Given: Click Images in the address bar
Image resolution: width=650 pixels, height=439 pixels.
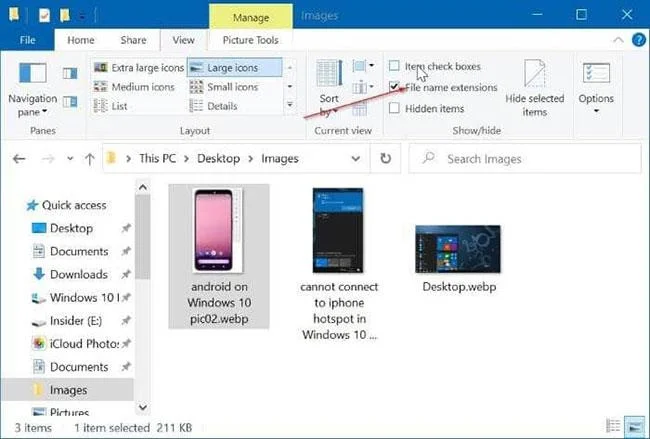Looking at the screenshot, I should tap(280, 159).
